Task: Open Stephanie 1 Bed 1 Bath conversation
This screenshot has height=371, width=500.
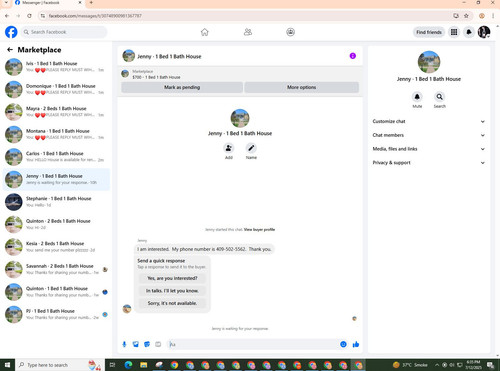Action: [56, 202]
